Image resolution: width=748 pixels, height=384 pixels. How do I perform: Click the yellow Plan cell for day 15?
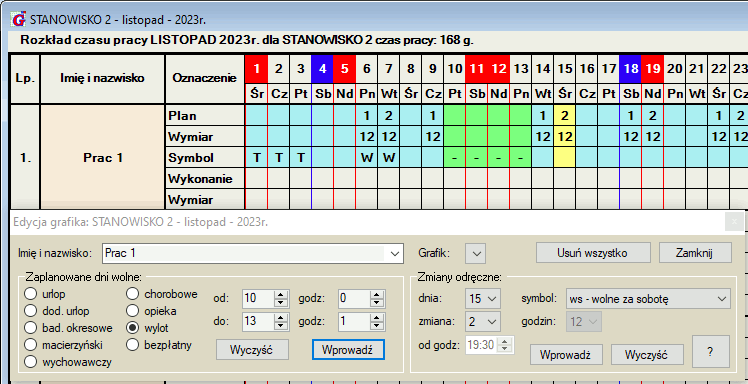point(565,115)
